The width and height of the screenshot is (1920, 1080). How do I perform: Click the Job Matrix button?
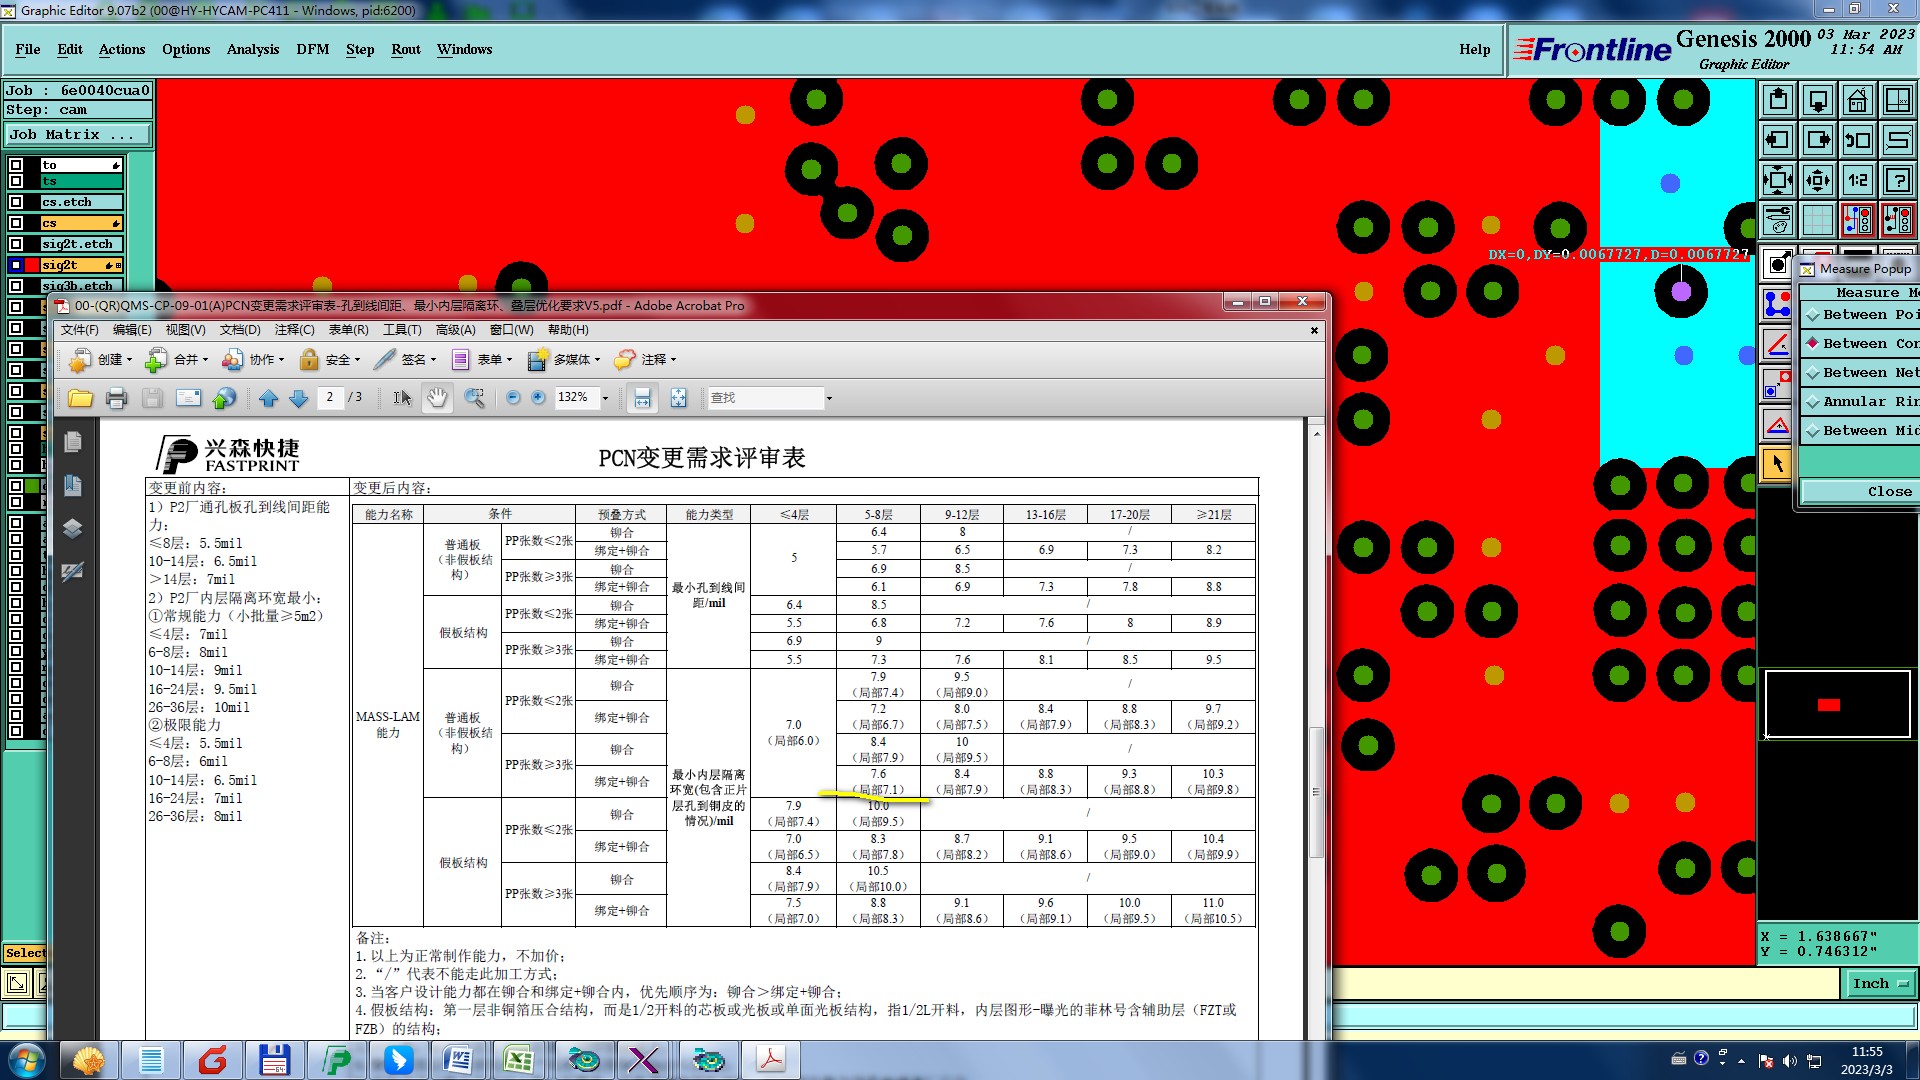point(77,134)
